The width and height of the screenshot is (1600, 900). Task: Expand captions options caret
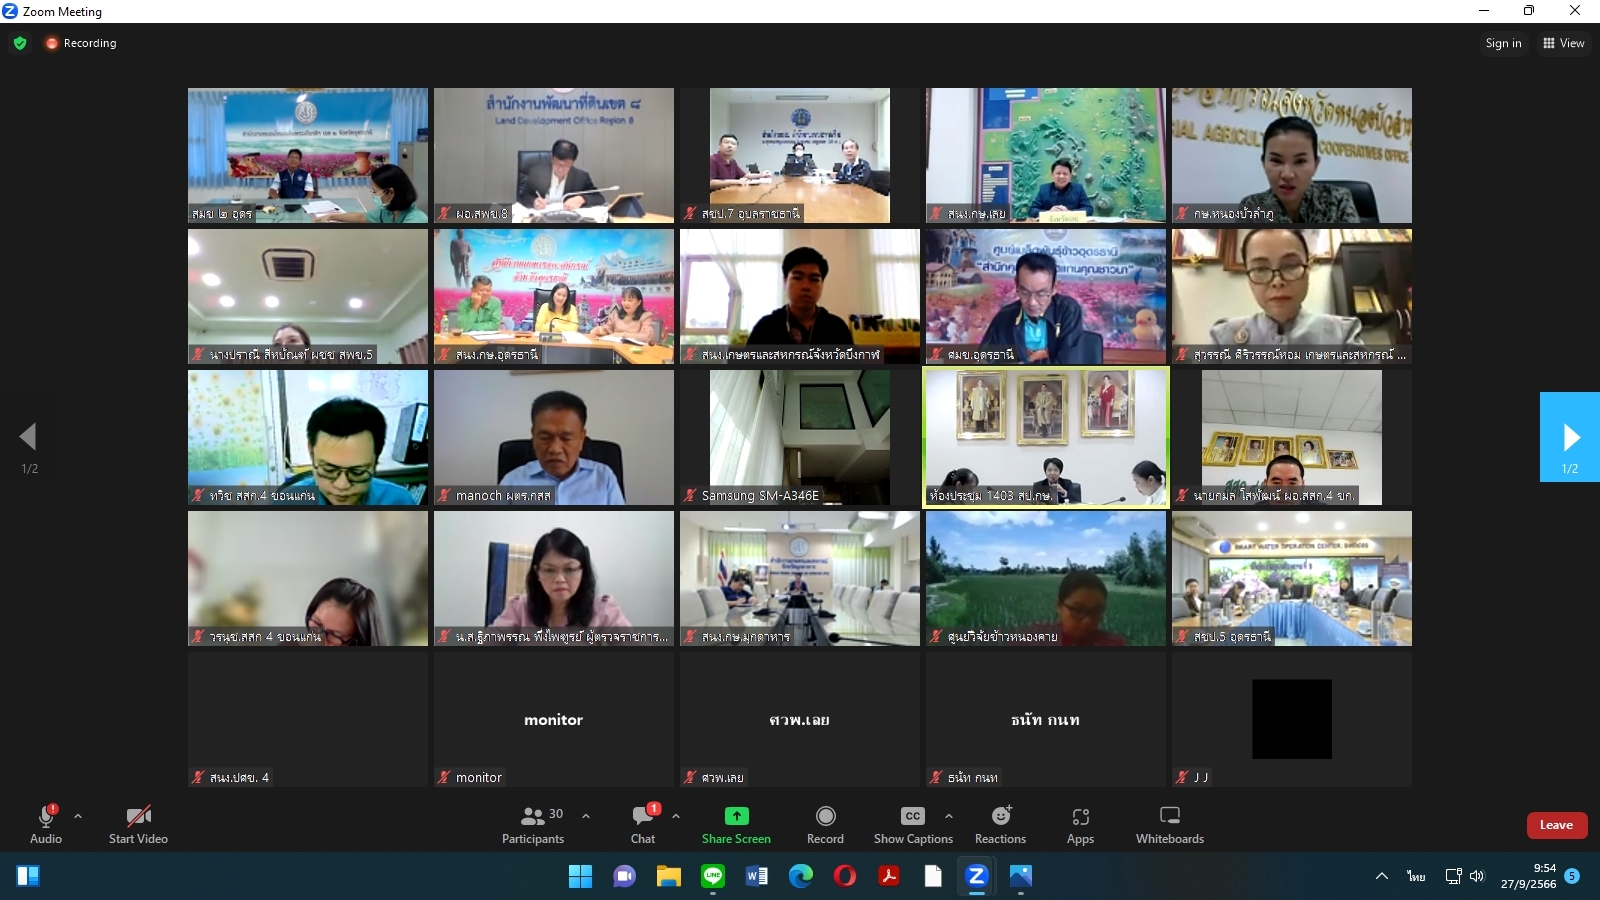point(949,816)
